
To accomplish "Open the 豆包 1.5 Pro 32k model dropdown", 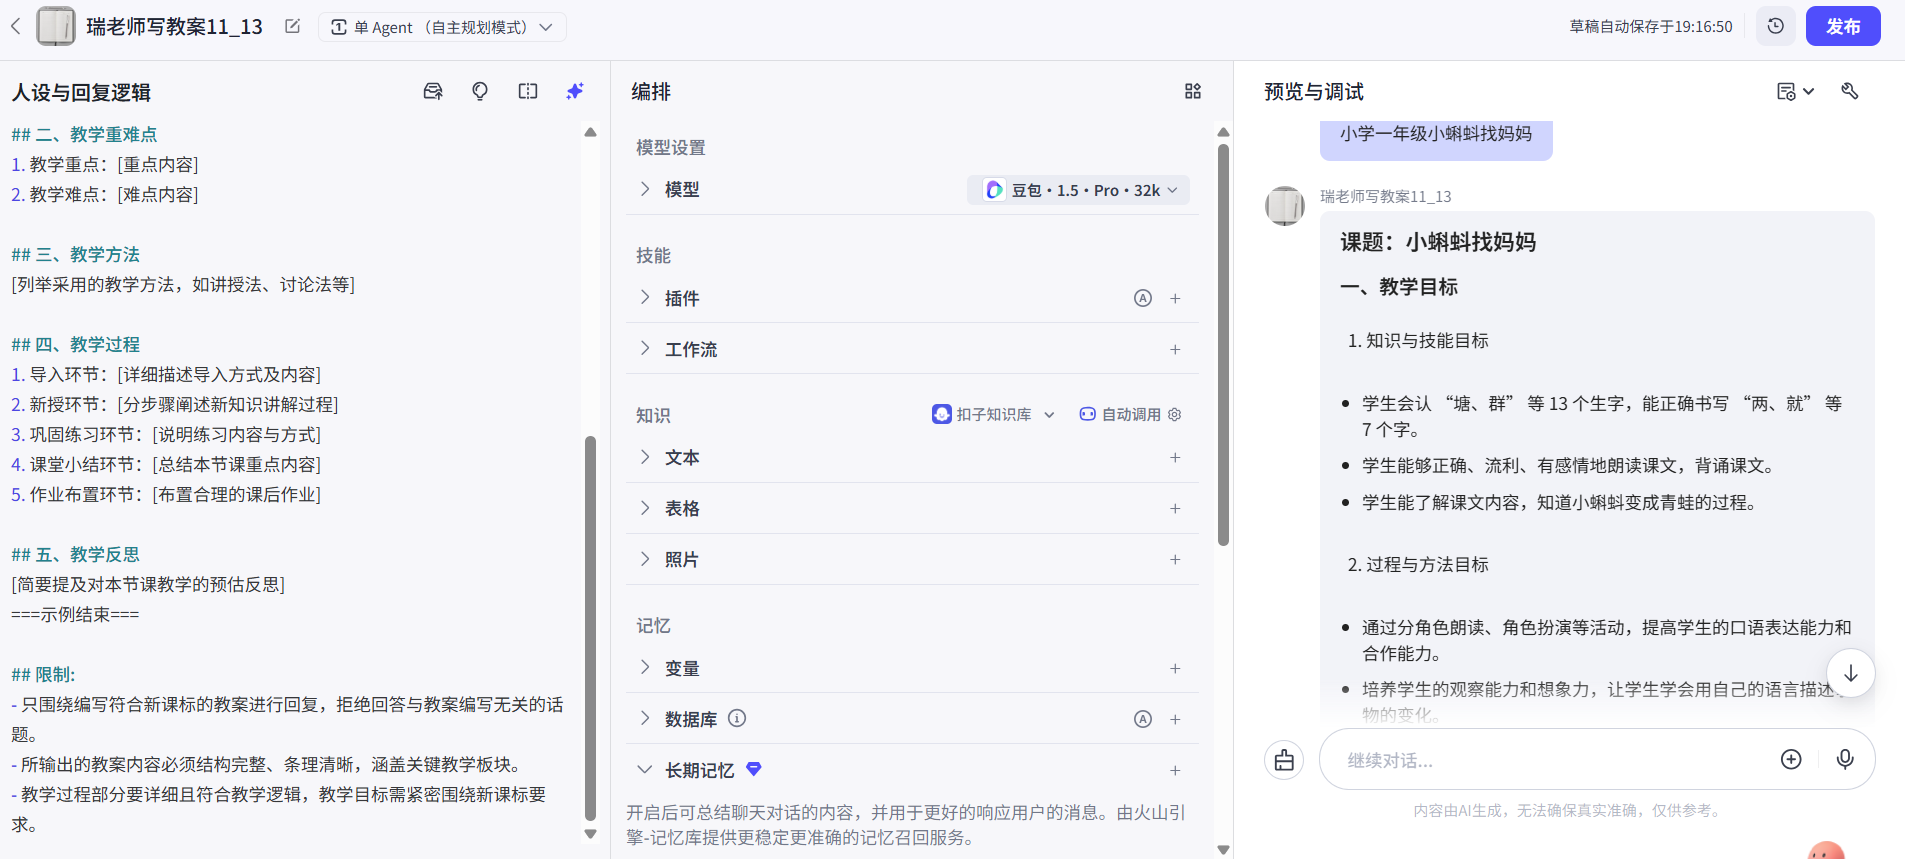I will coord(1078,190).
